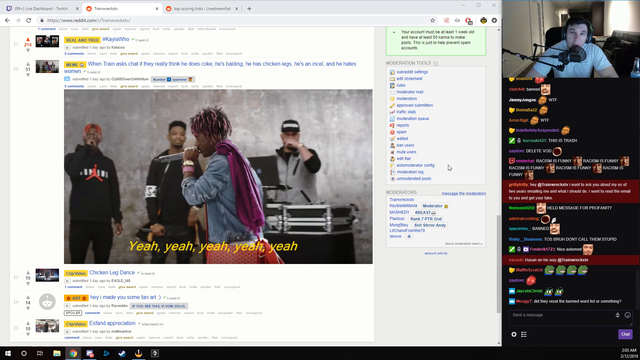Open Steam from the taskbar

click(122, 353)
